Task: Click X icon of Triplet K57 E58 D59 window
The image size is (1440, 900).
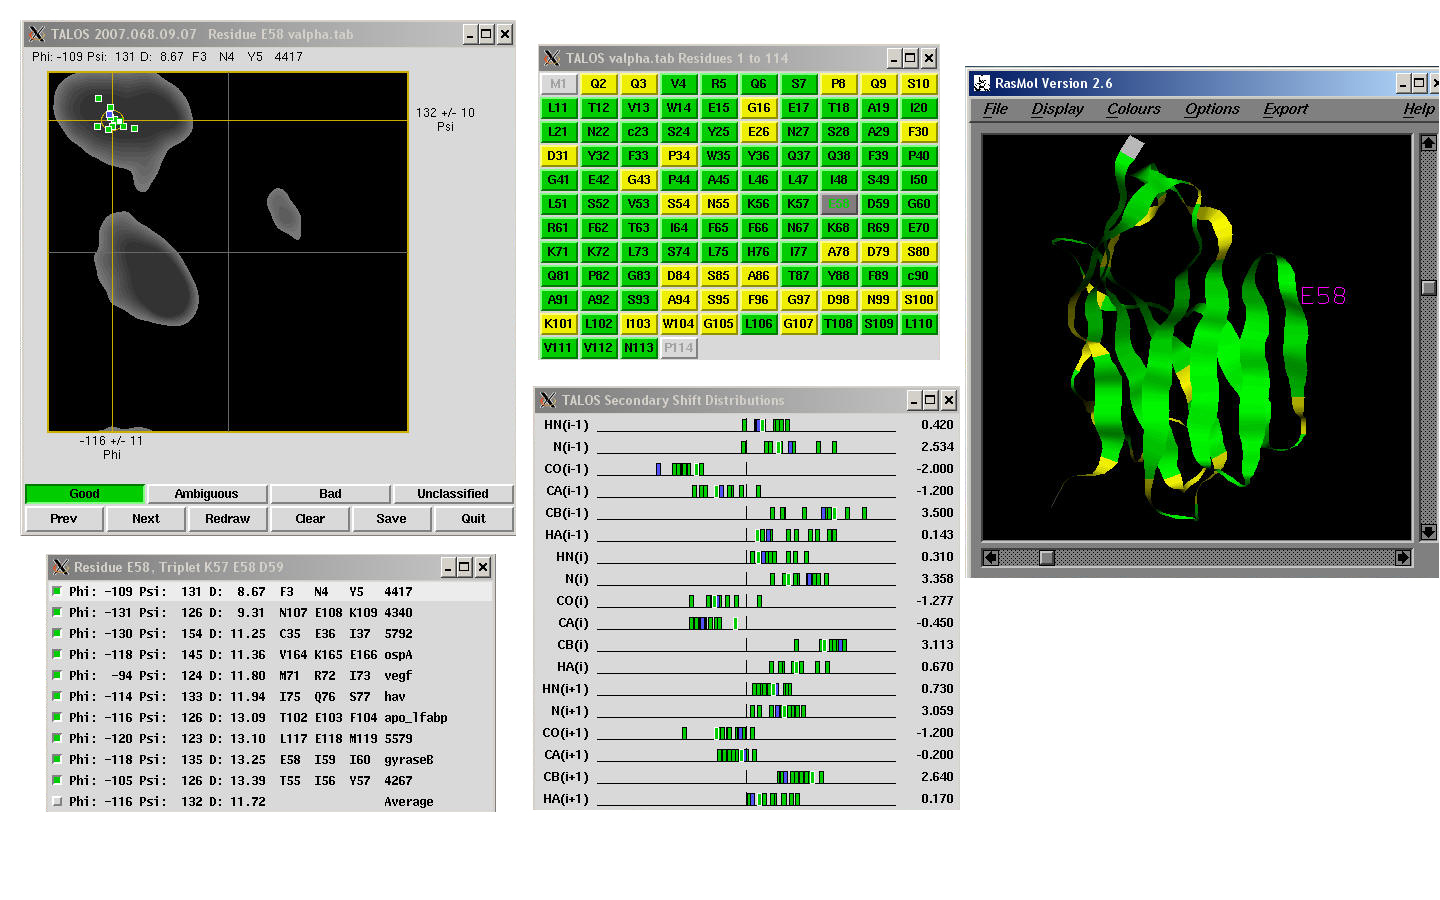Action: (x=59, y=567)
